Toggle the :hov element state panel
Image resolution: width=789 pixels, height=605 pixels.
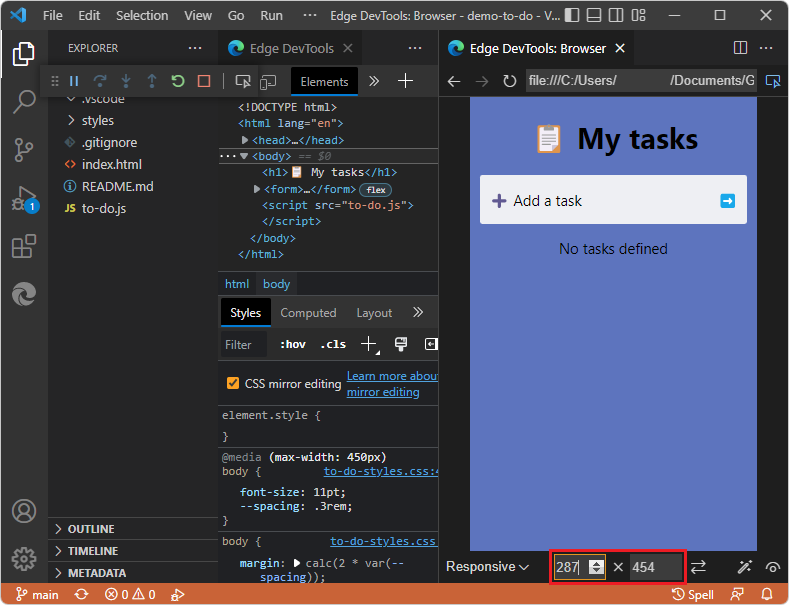[x=293, y=344]
